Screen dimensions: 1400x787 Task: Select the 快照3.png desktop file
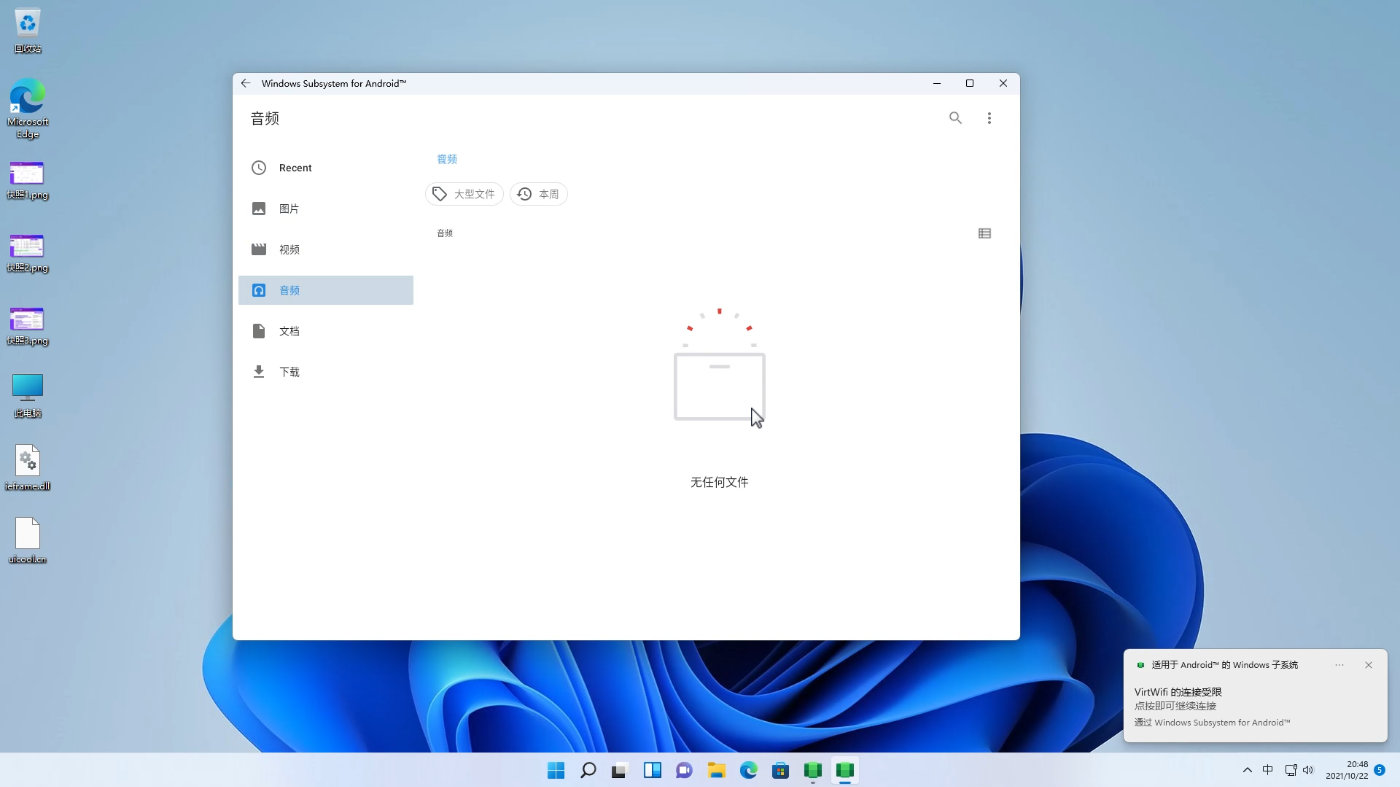pyautogui.click(x=28, y=326)
